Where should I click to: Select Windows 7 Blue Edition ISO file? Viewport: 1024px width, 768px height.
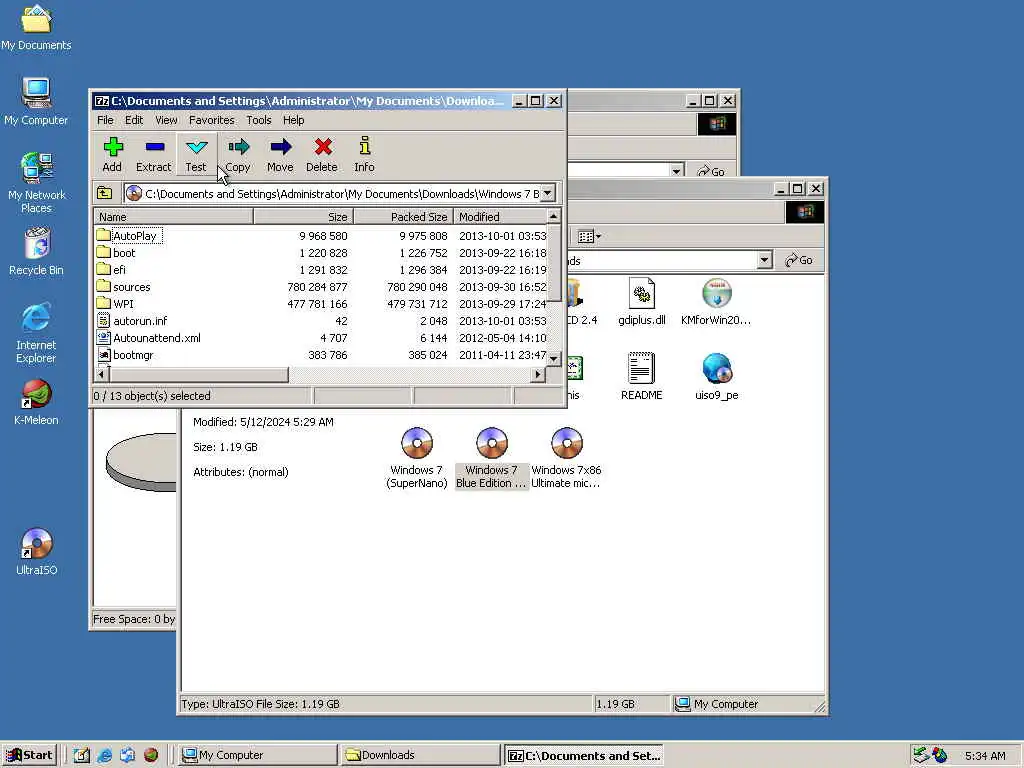[491, 458]
